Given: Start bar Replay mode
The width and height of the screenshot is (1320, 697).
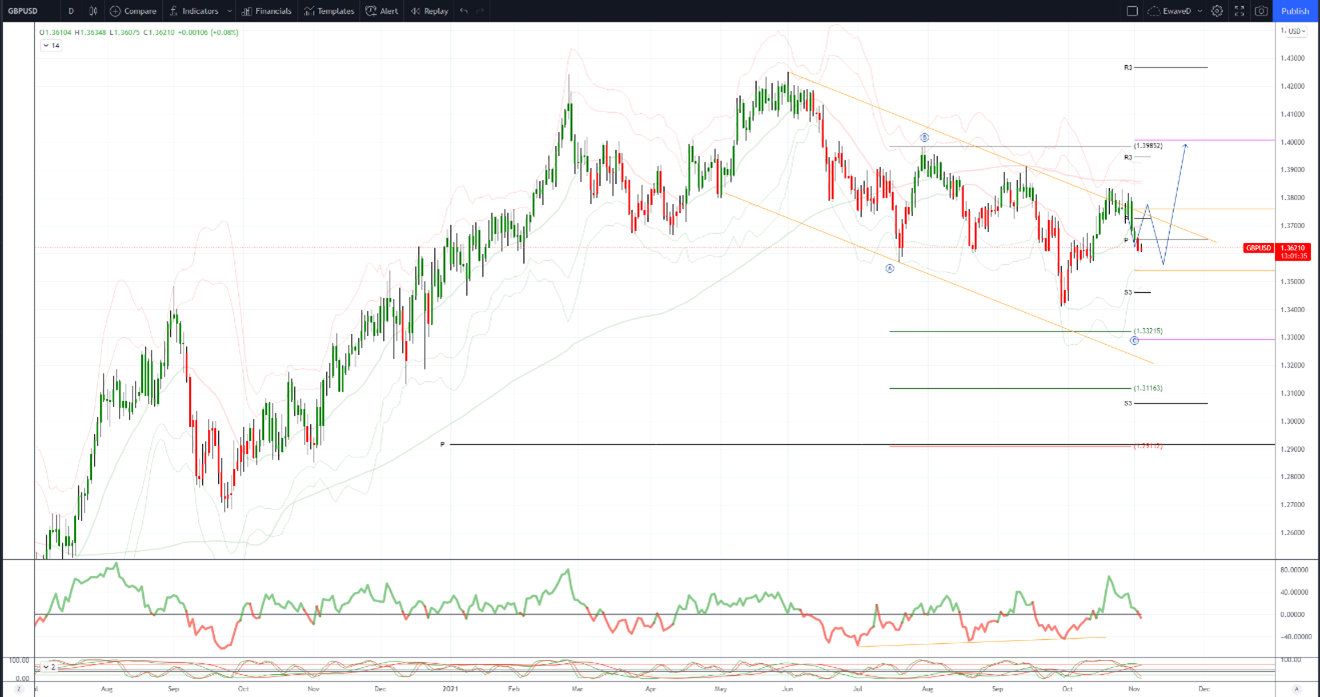Looking at the screenshot, I should pyautogui.click(x=430, y=11).
